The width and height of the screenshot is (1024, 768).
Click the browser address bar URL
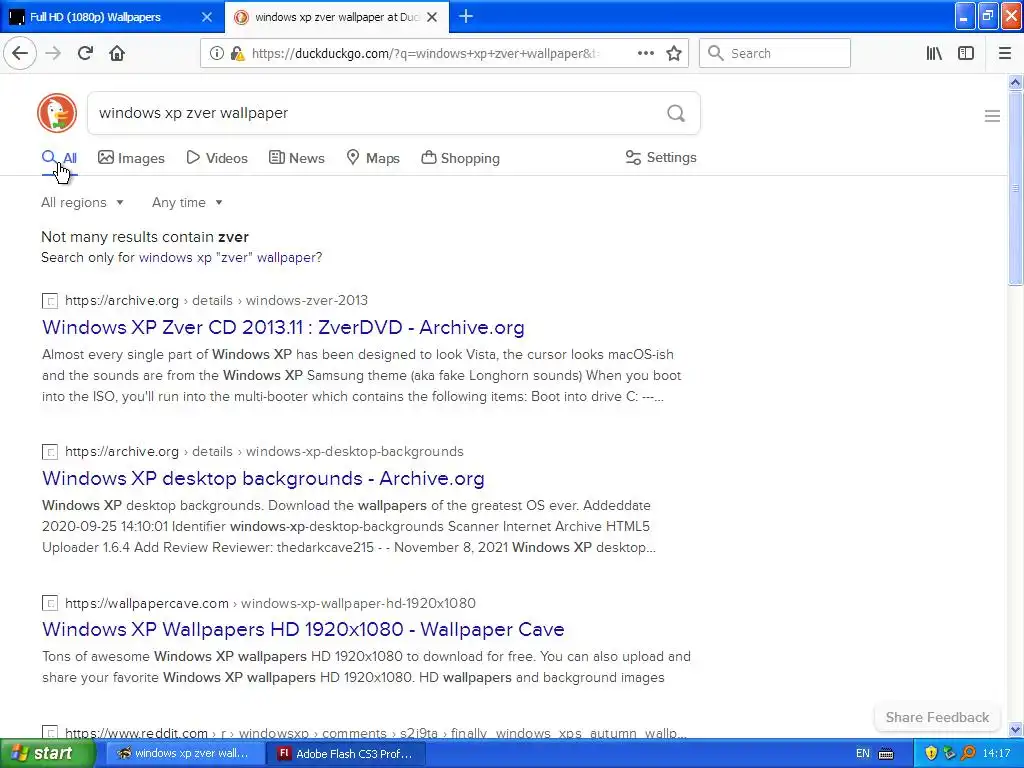[x=424, y=54]
